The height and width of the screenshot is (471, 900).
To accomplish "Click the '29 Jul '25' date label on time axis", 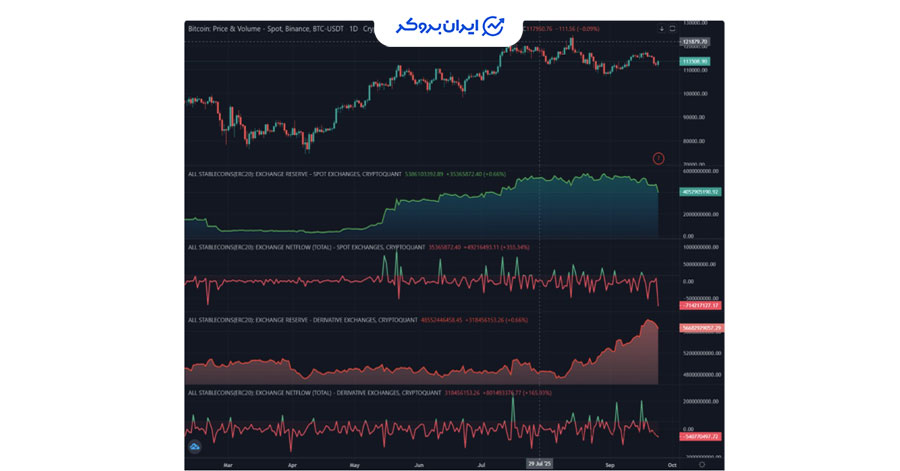I will click(540, 464).
